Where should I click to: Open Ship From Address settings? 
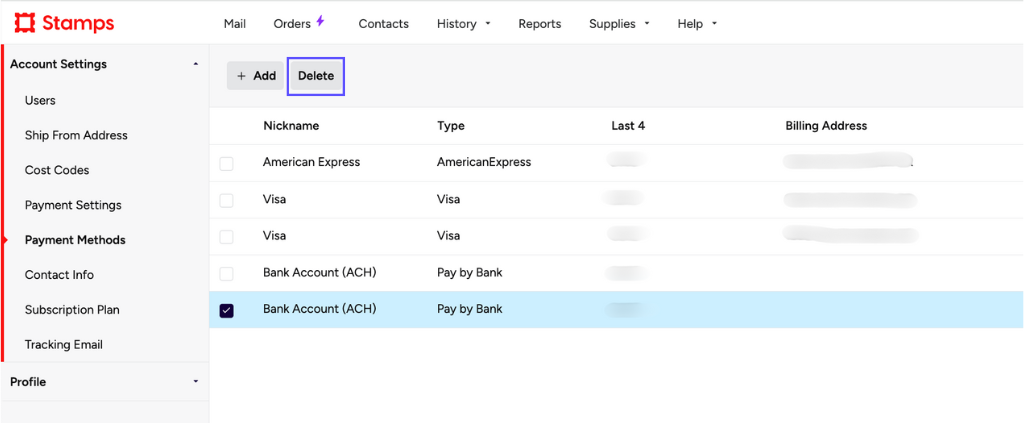click(x=76, y=135)
